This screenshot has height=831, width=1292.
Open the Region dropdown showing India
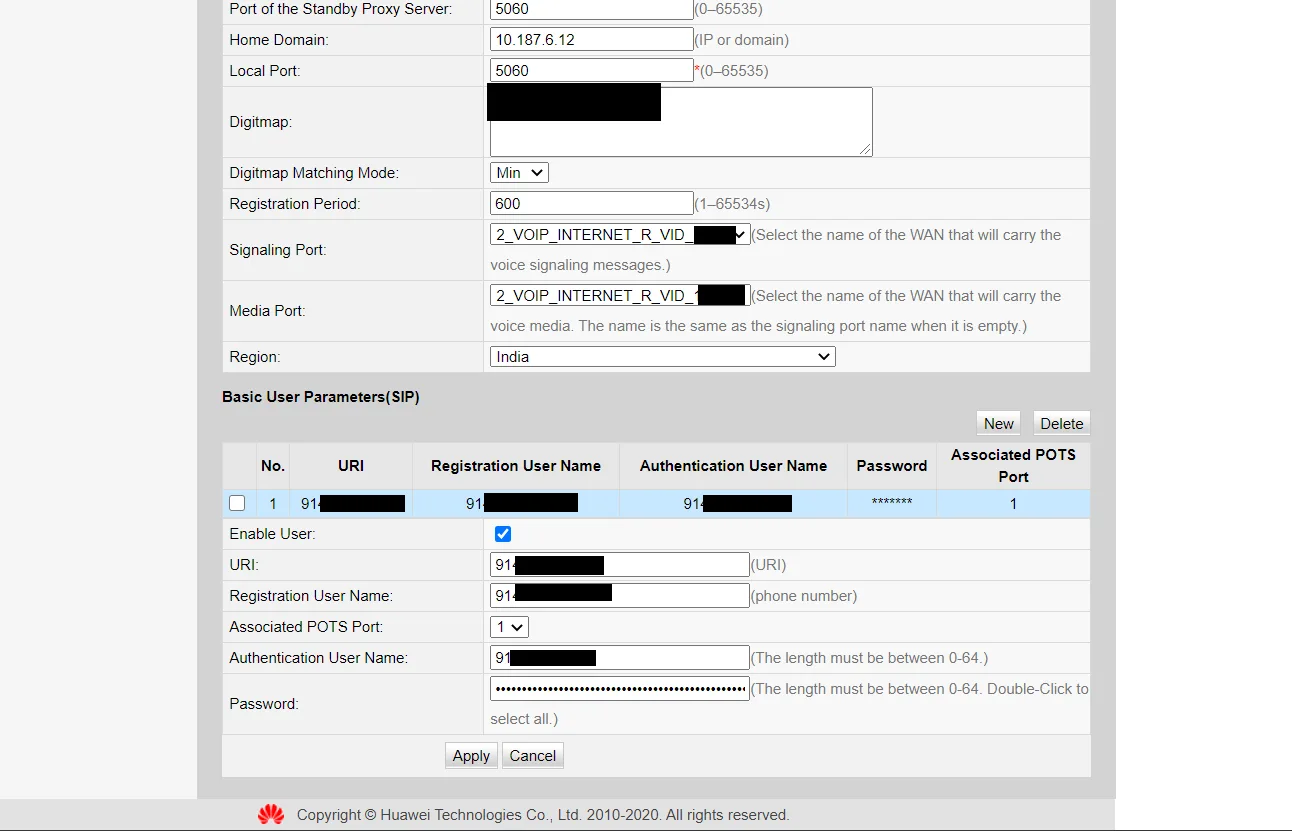662,357
